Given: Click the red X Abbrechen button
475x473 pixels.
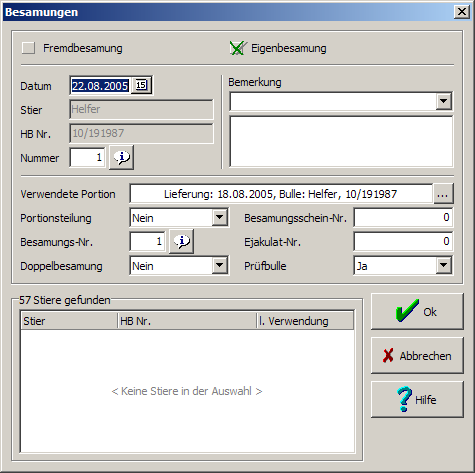Looking at the screenshot, I should pyautogui.click(x=417, y=355).
